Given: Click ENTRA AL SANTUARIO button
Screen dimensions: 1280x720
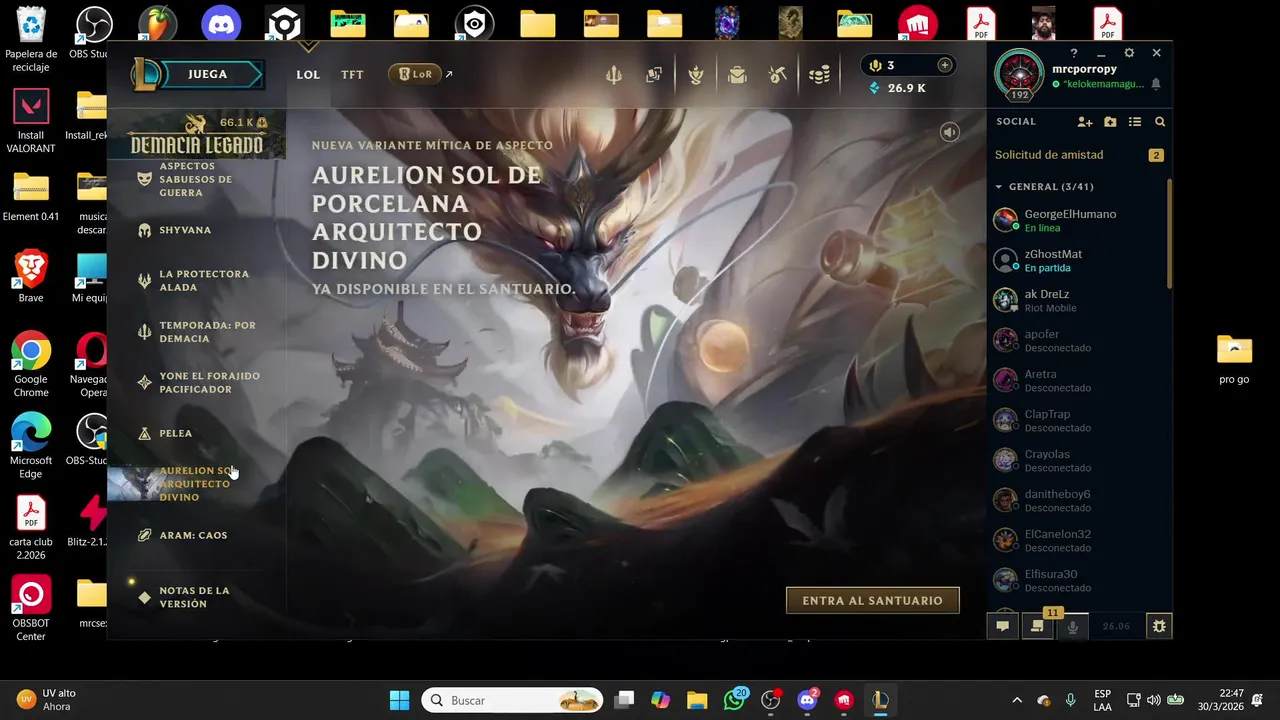Looking at the screenshot, I should click(x=872, y=600).
